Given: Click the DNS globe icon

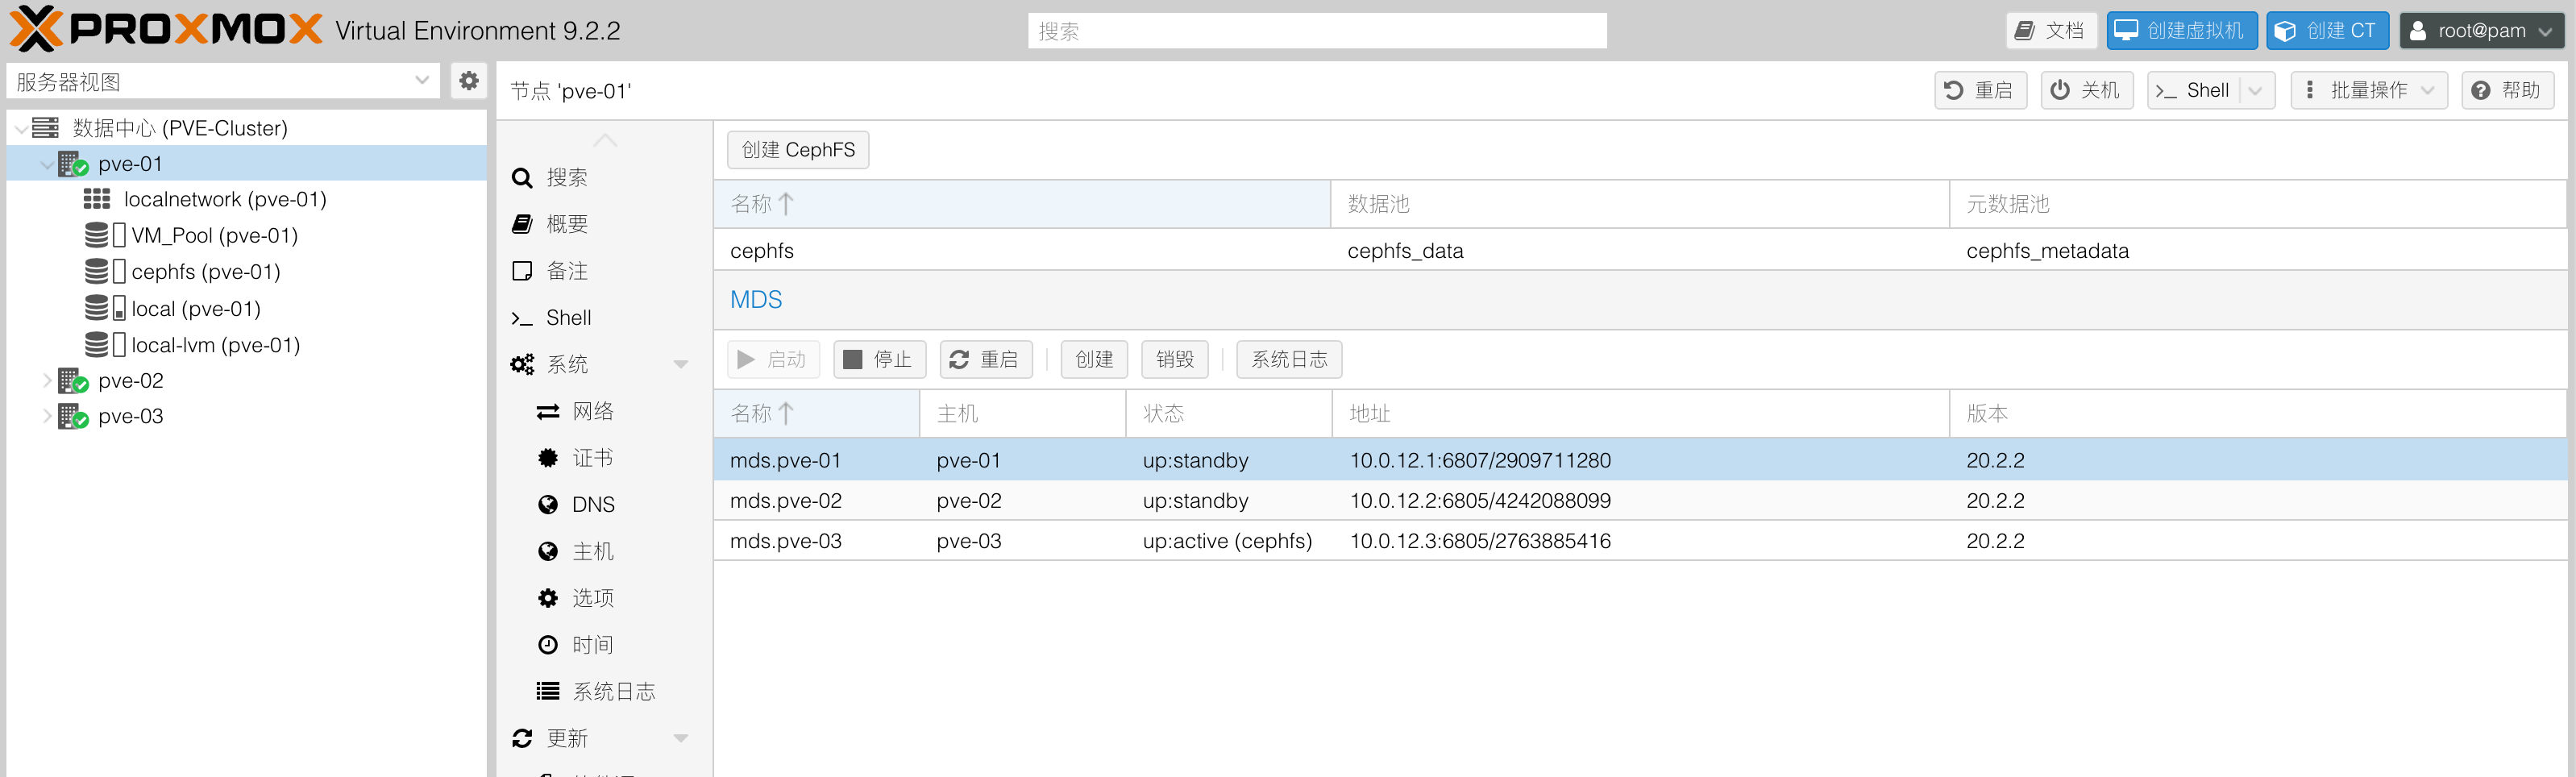Looking at the screenshot, I should tap(548, 505).
